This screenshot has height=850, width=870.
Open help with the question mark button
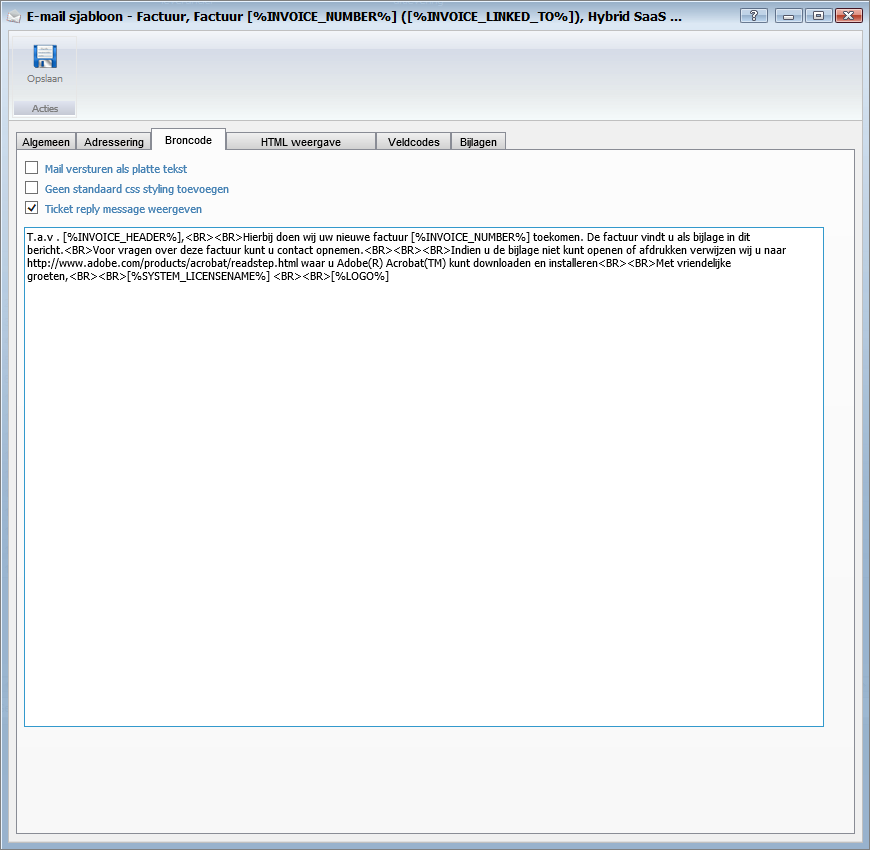[x=754, y=16]
